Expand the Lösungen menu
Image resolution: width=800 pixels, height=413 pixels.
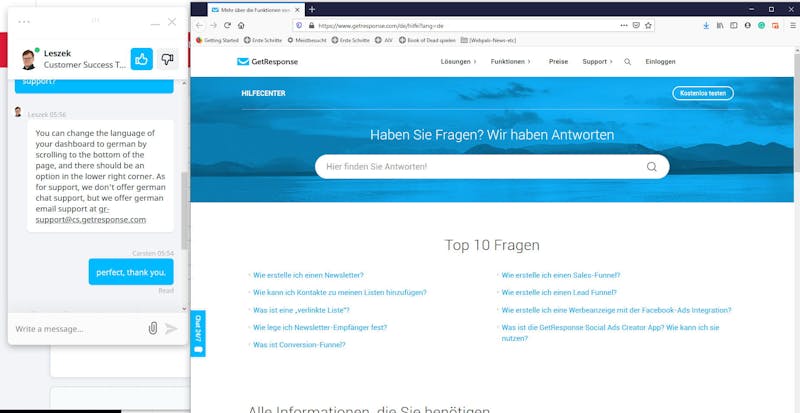pyautogui.click(x=458, y=62)
